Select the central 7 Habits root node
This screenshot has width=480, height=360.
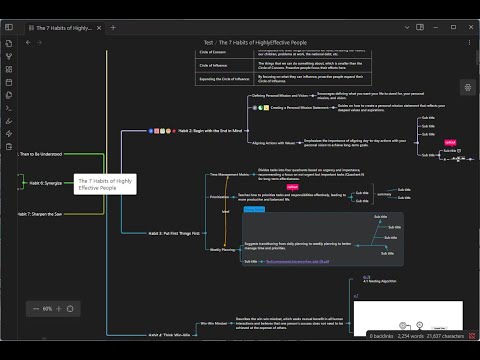coord(105,184)
